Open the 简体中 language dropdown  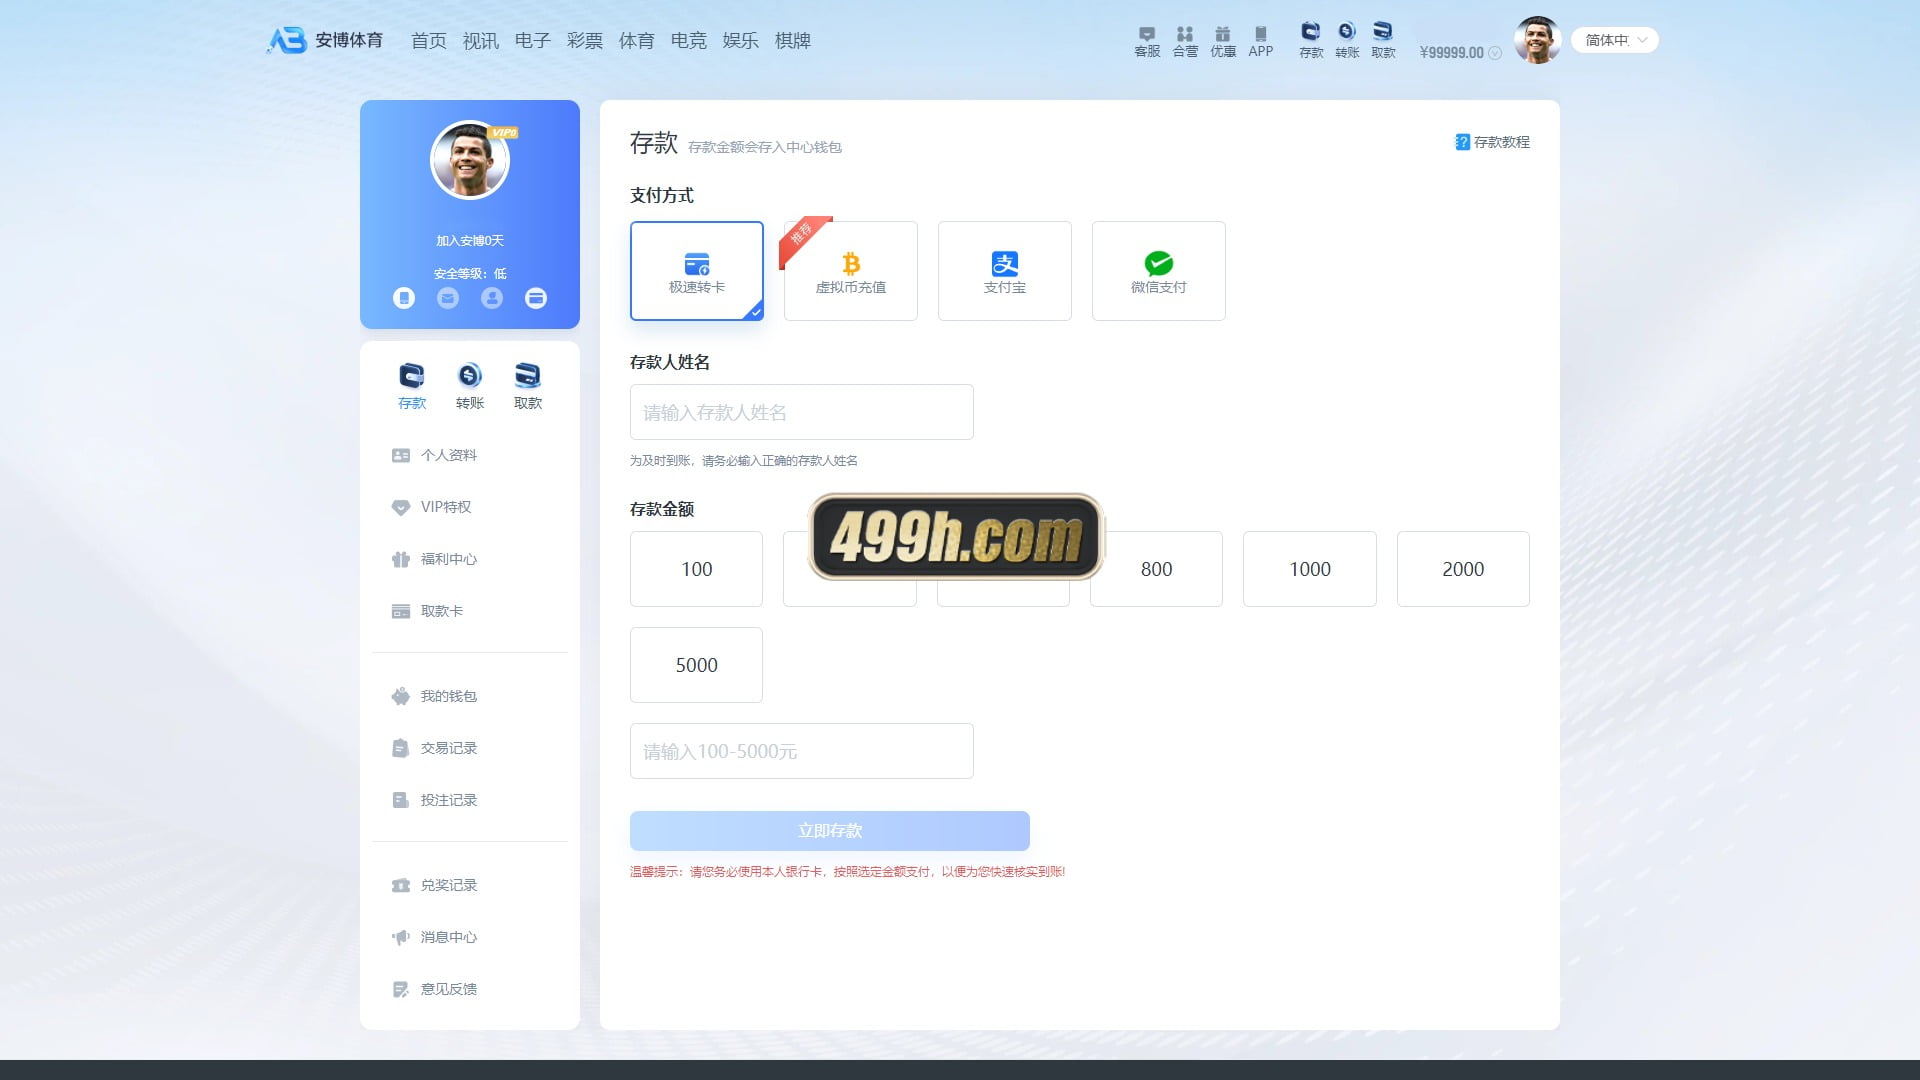[x=1615, y=40]
